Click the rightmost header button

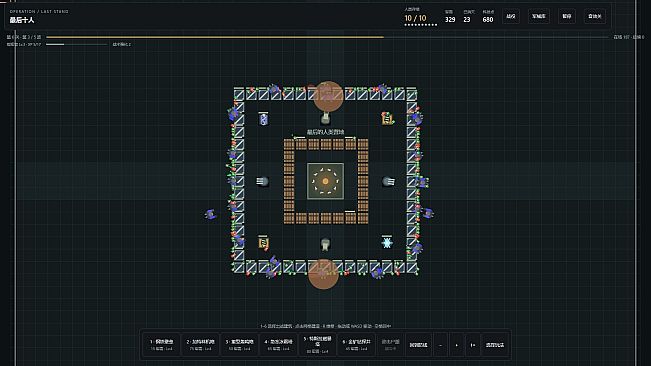tap(595, 17)
